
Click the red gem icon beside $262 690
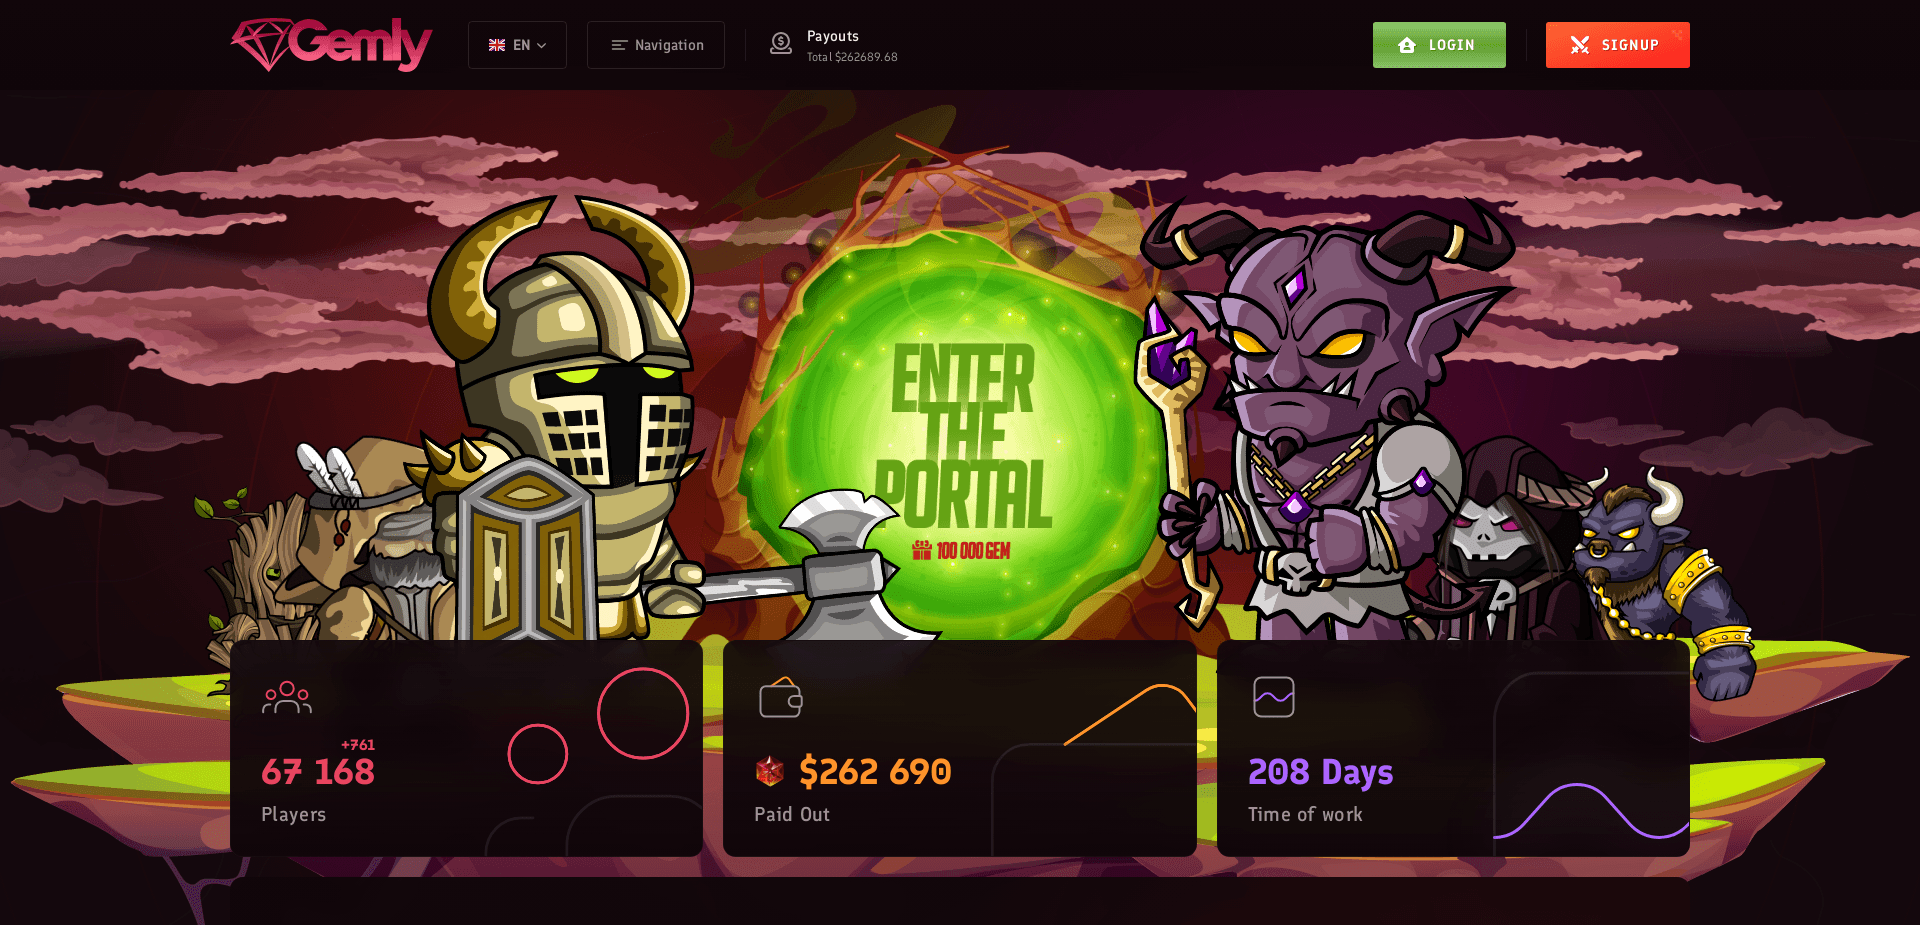coord(769,771)
